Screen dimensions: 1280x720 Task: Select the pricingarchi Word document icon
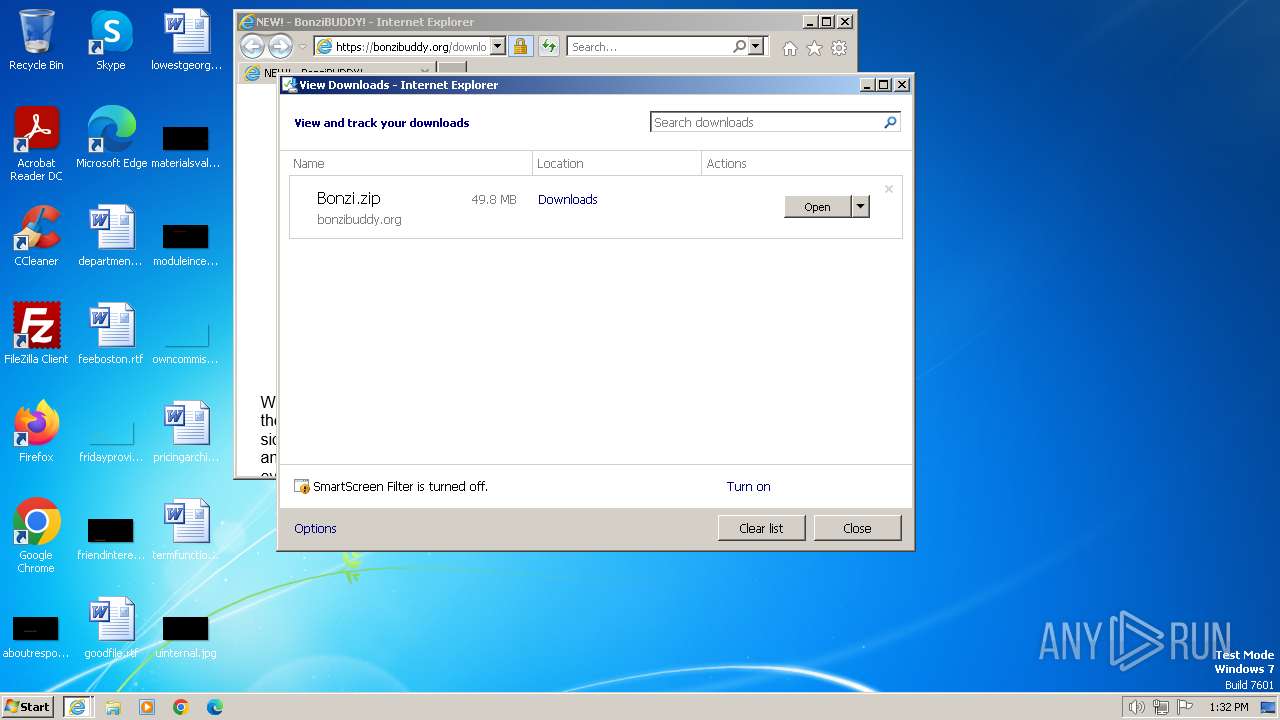coord(186,432)
